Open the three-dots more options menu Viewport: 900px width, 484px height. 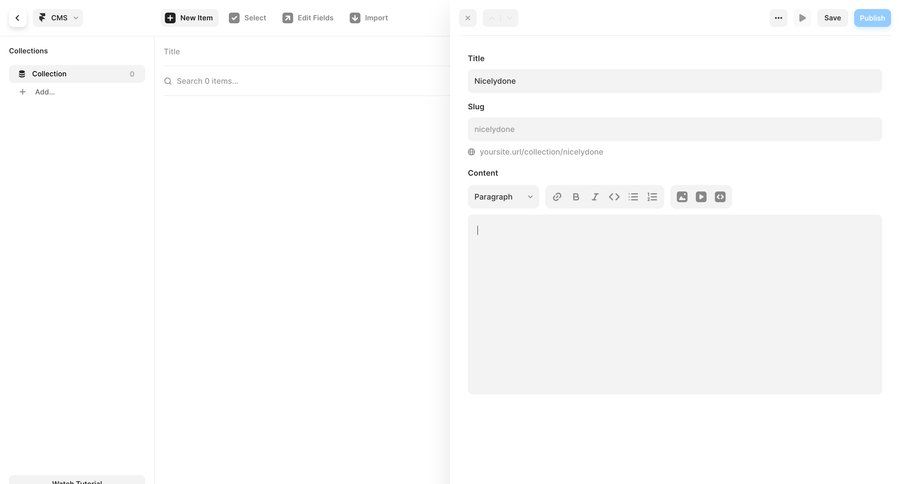[x=778, y=18]
